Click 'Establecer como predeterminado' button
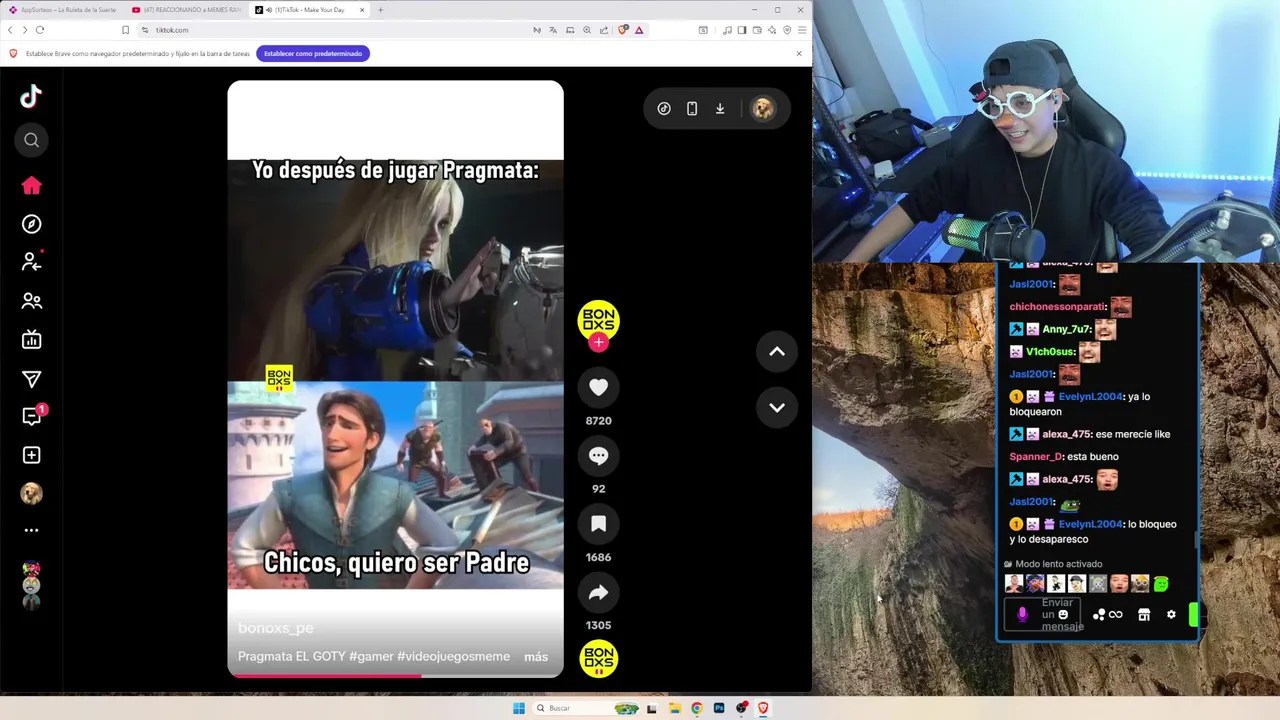1280x720 pixels. point(313,53)
